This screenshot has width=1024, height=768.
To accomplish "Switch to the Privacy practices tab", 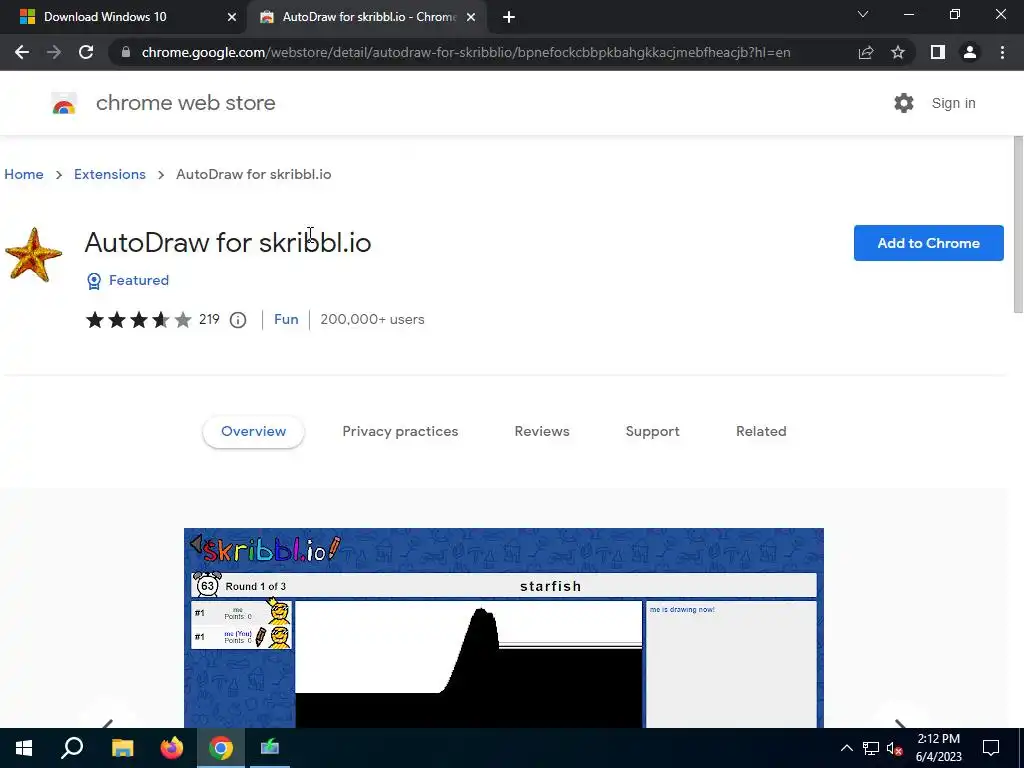I will 400,432.
